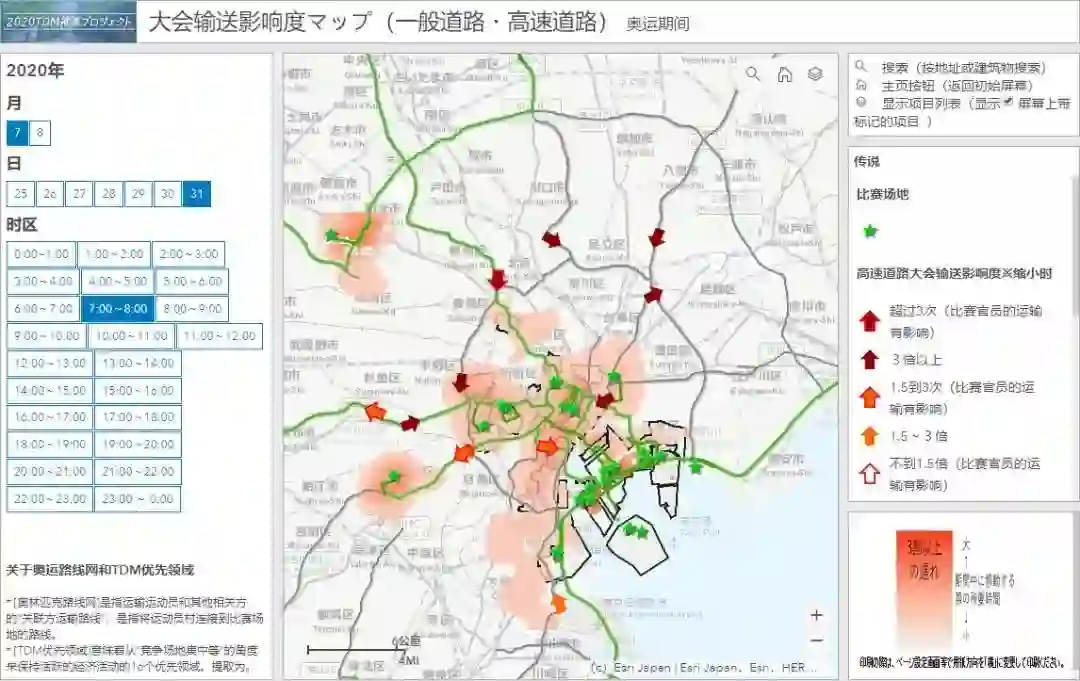Click the green venue star in legend

coord(871,231)
